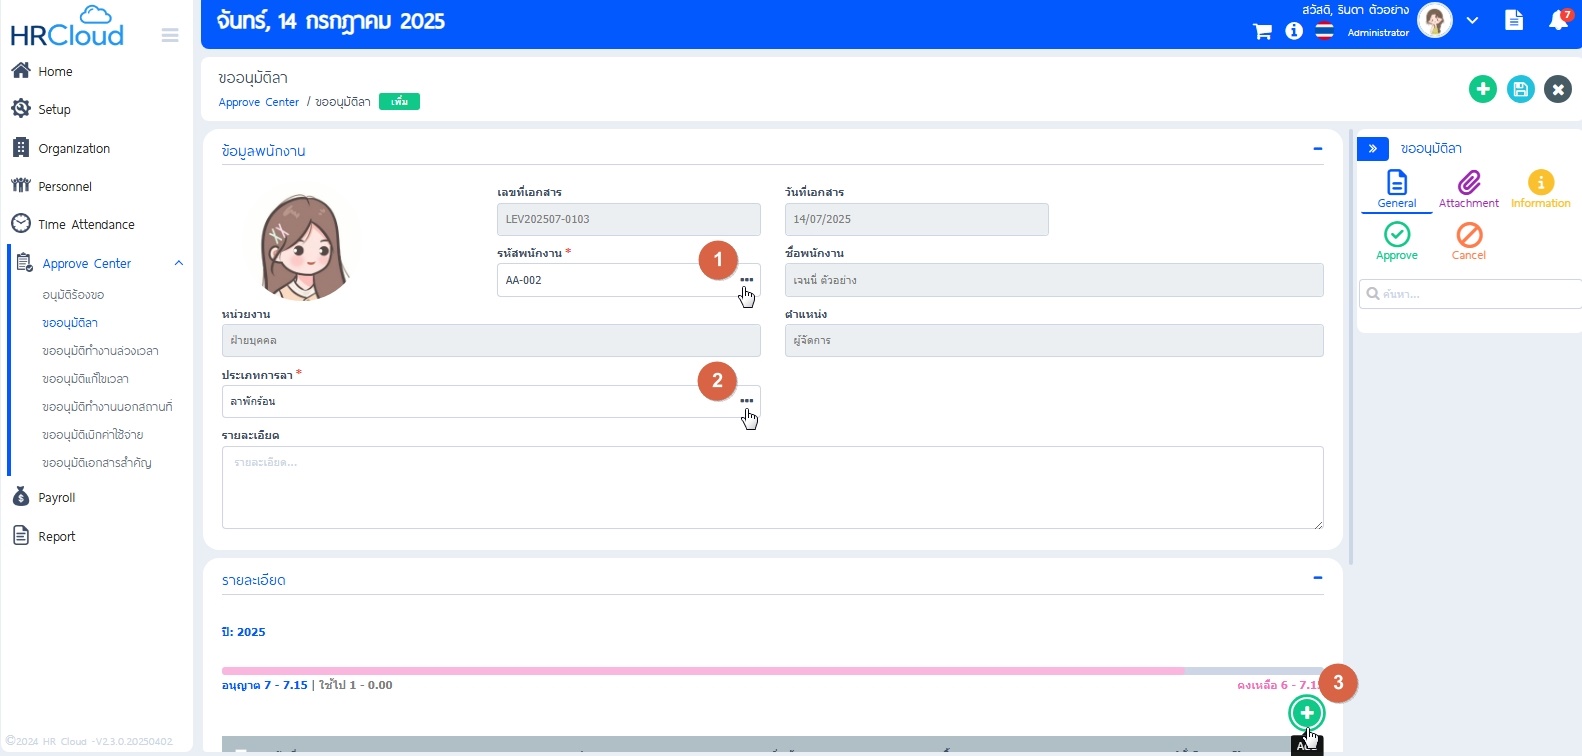
Task: Open ขออนุมัติทำงานล่วงเวลา submenu item
Action: 100,351
